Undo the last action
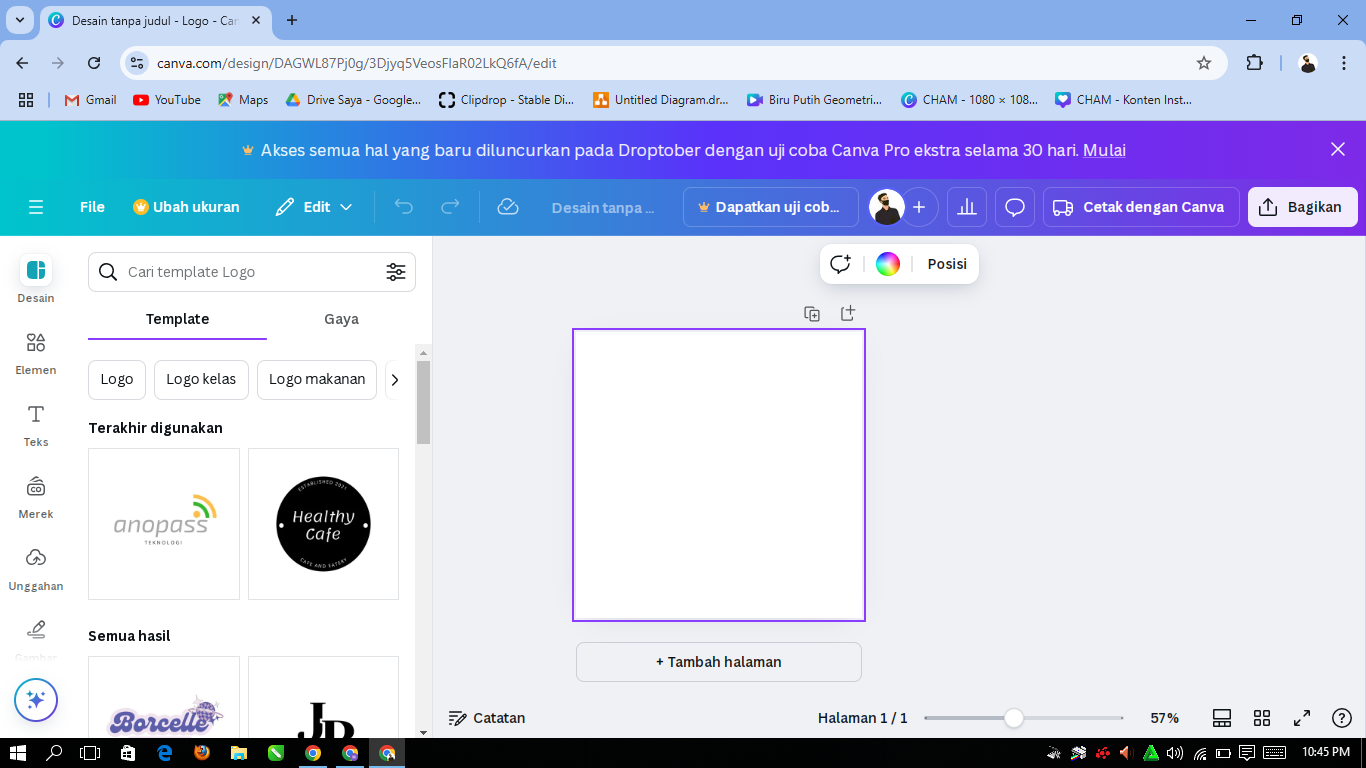1366x768 pixels. [x=404, y=207]
